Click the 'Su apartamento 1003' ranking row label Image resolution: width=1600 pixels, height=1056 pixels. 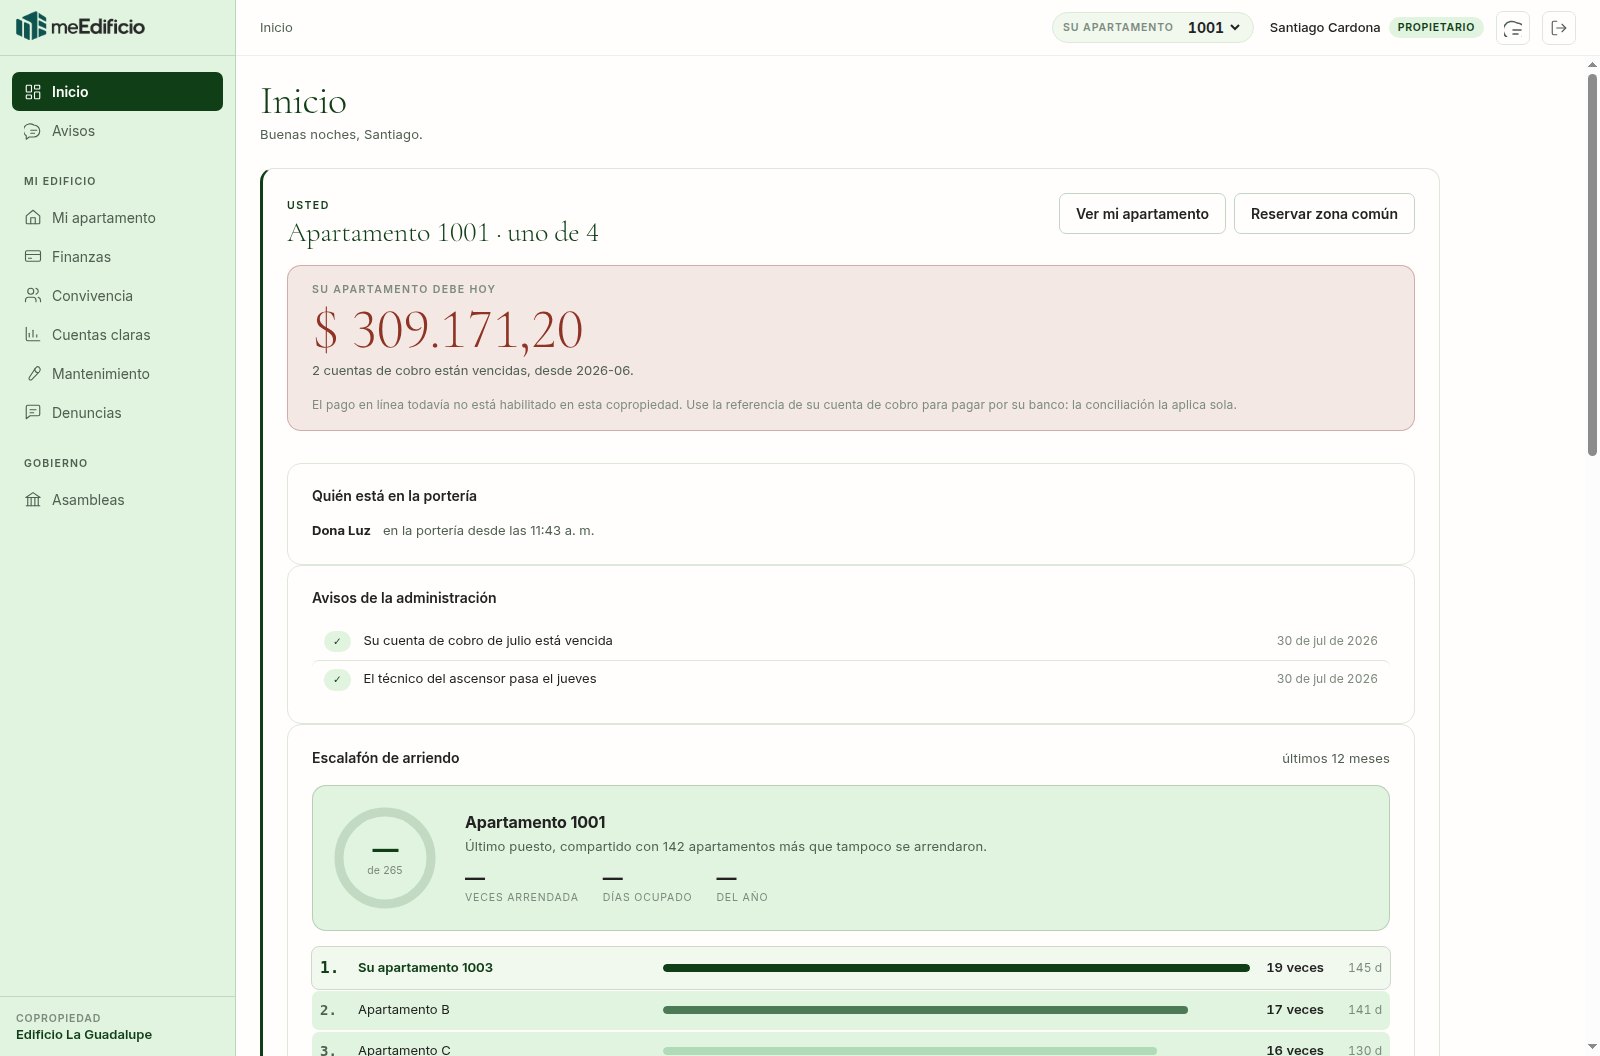point(425,968)
